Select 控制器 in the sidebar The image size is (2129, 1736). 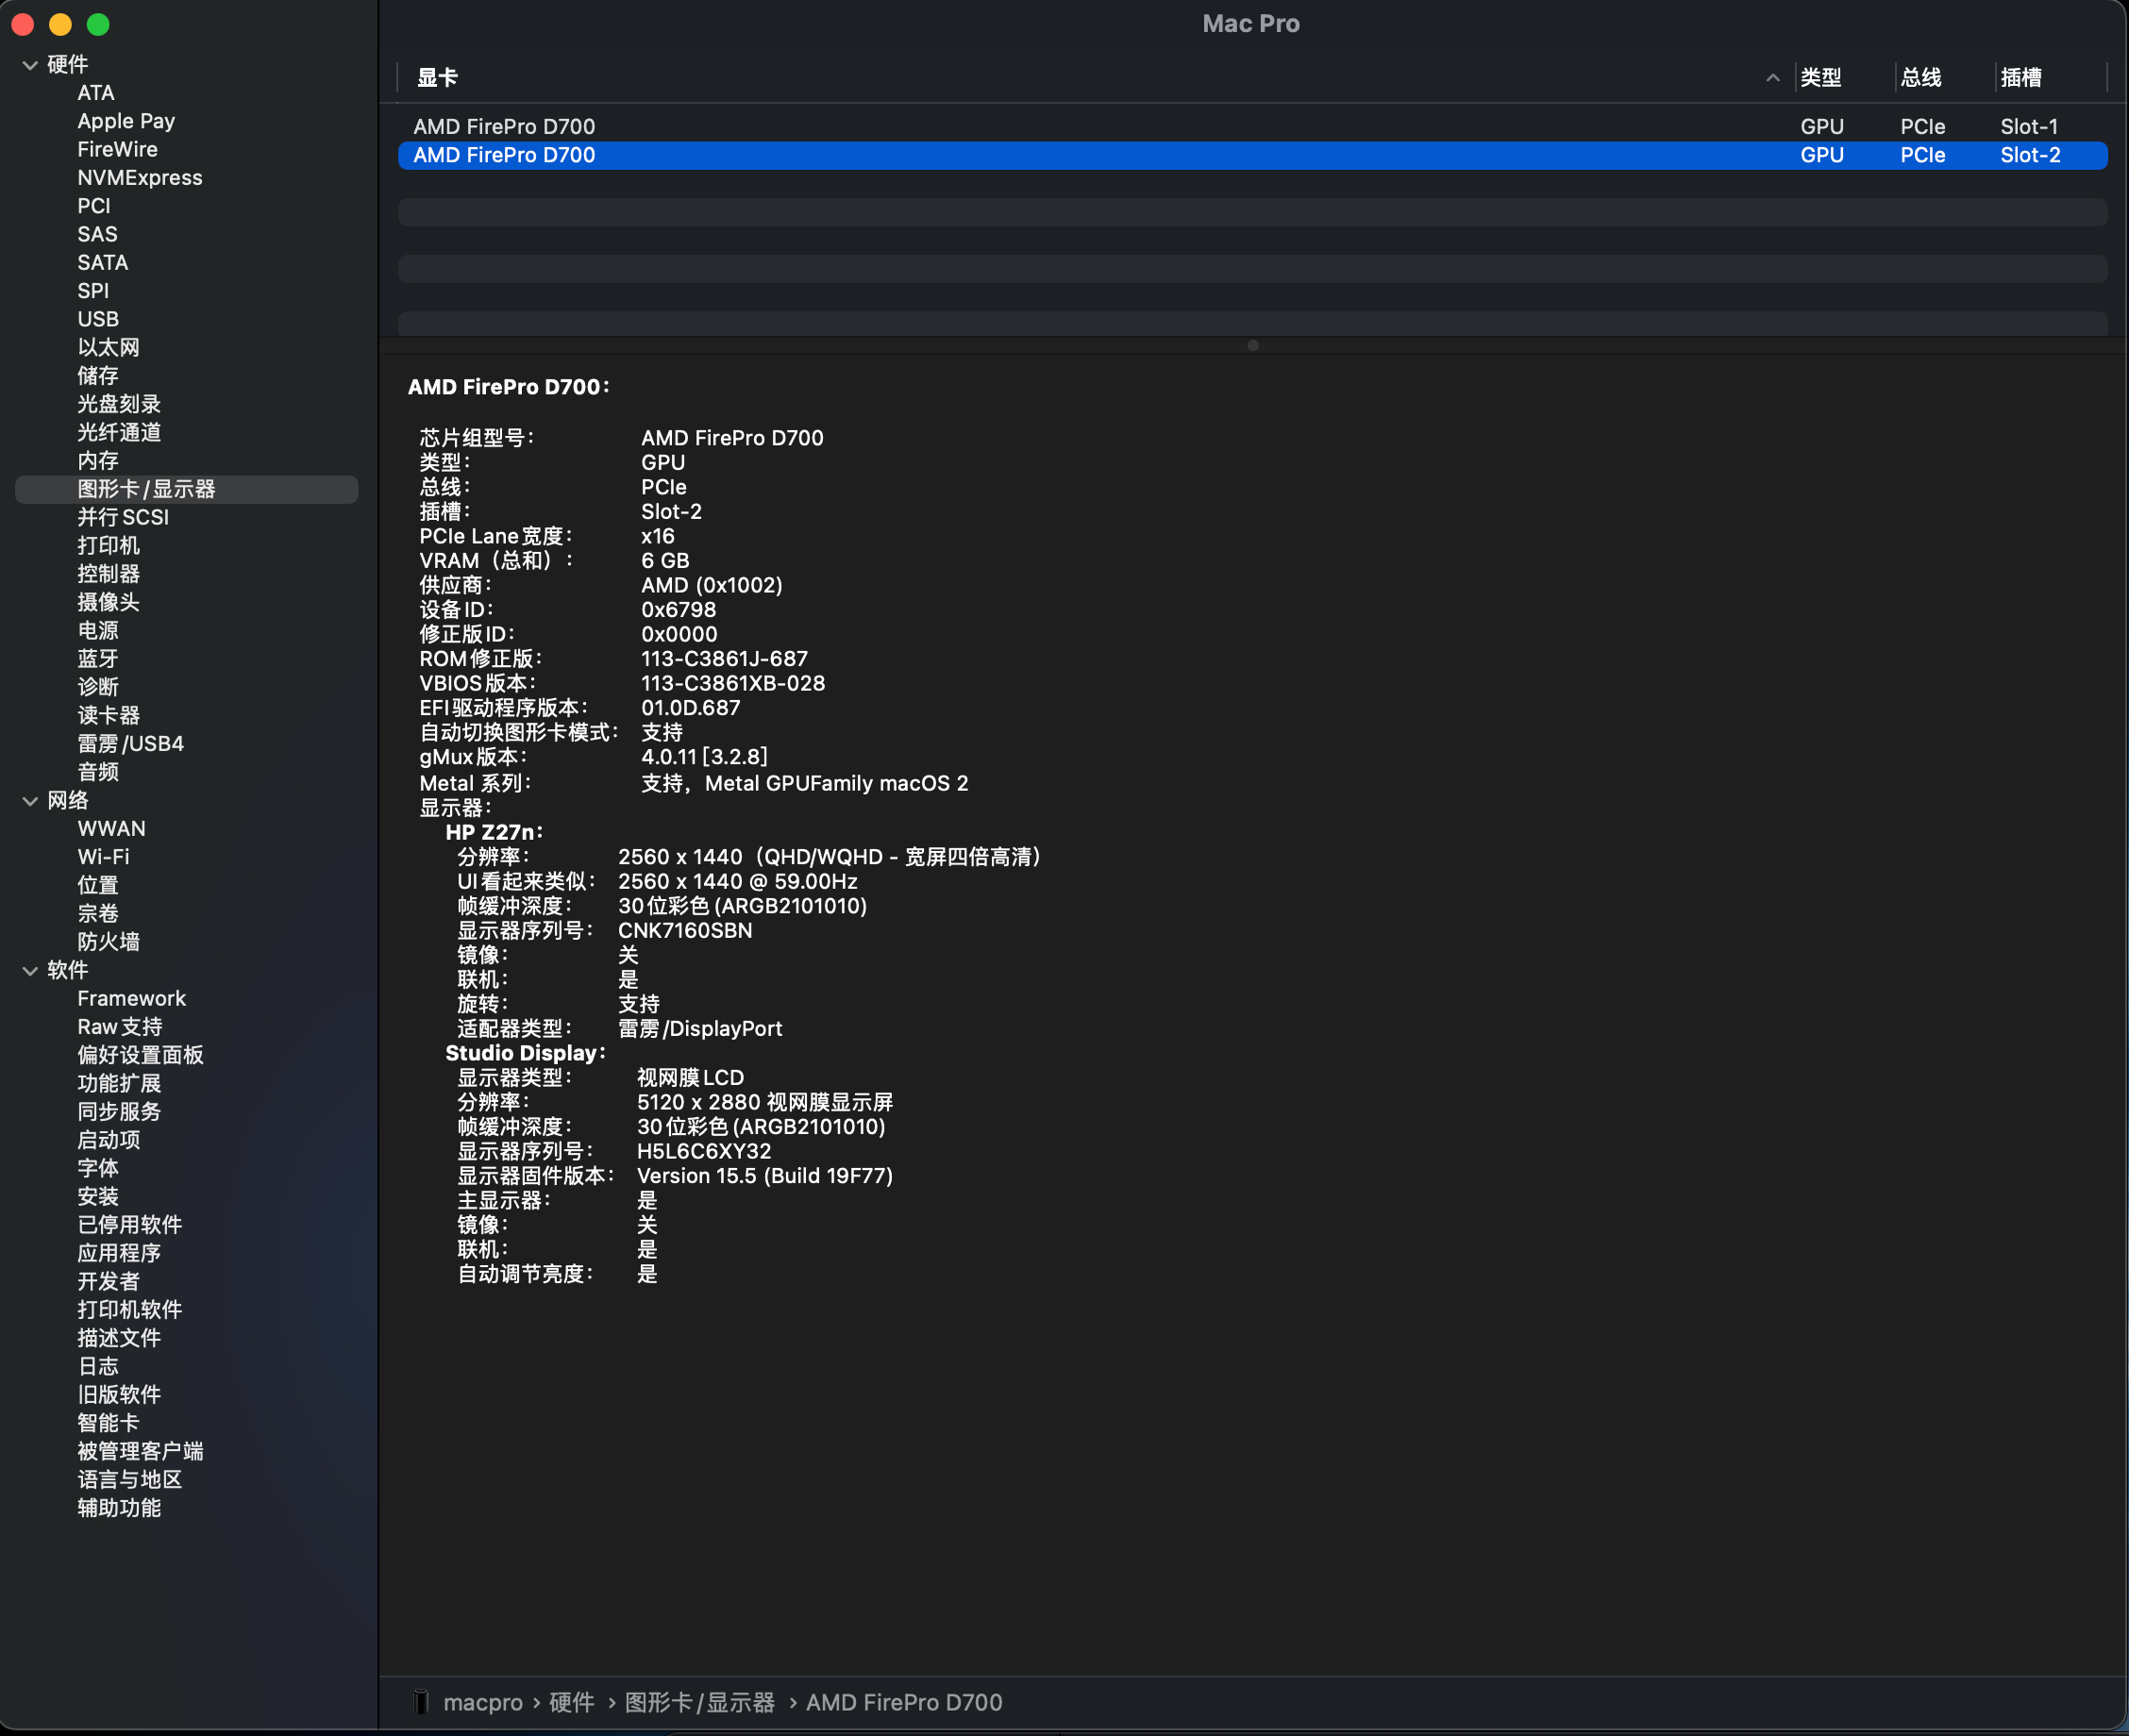108,574
